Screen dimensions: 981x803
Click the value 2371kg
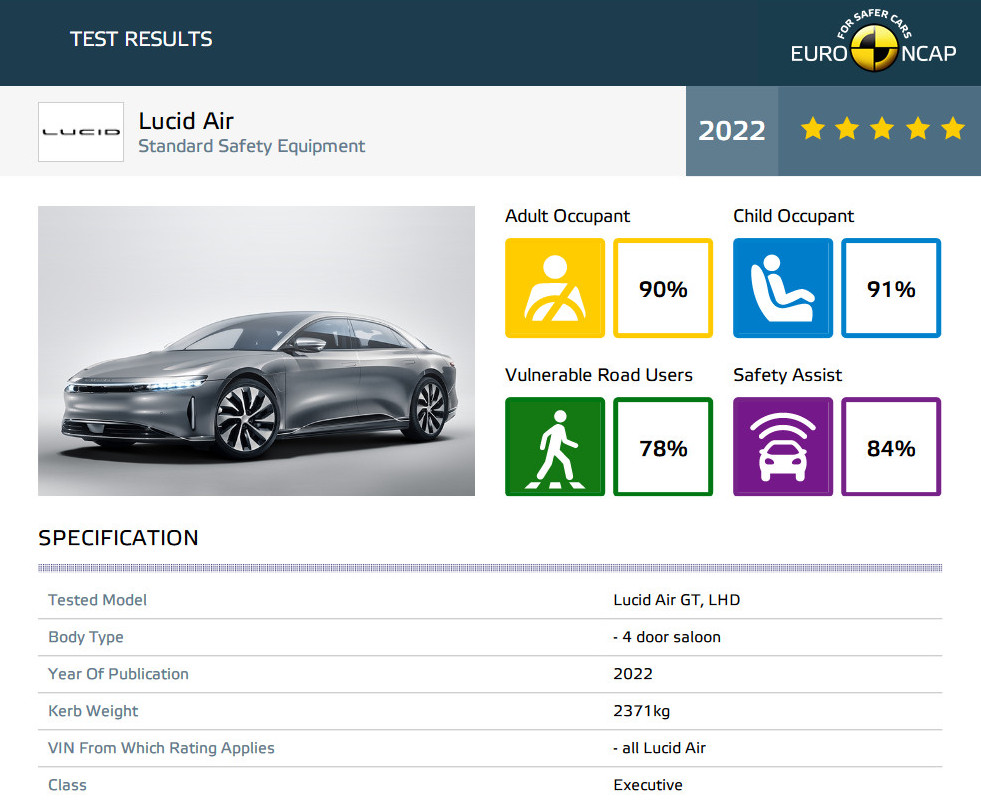click(641, 711)
